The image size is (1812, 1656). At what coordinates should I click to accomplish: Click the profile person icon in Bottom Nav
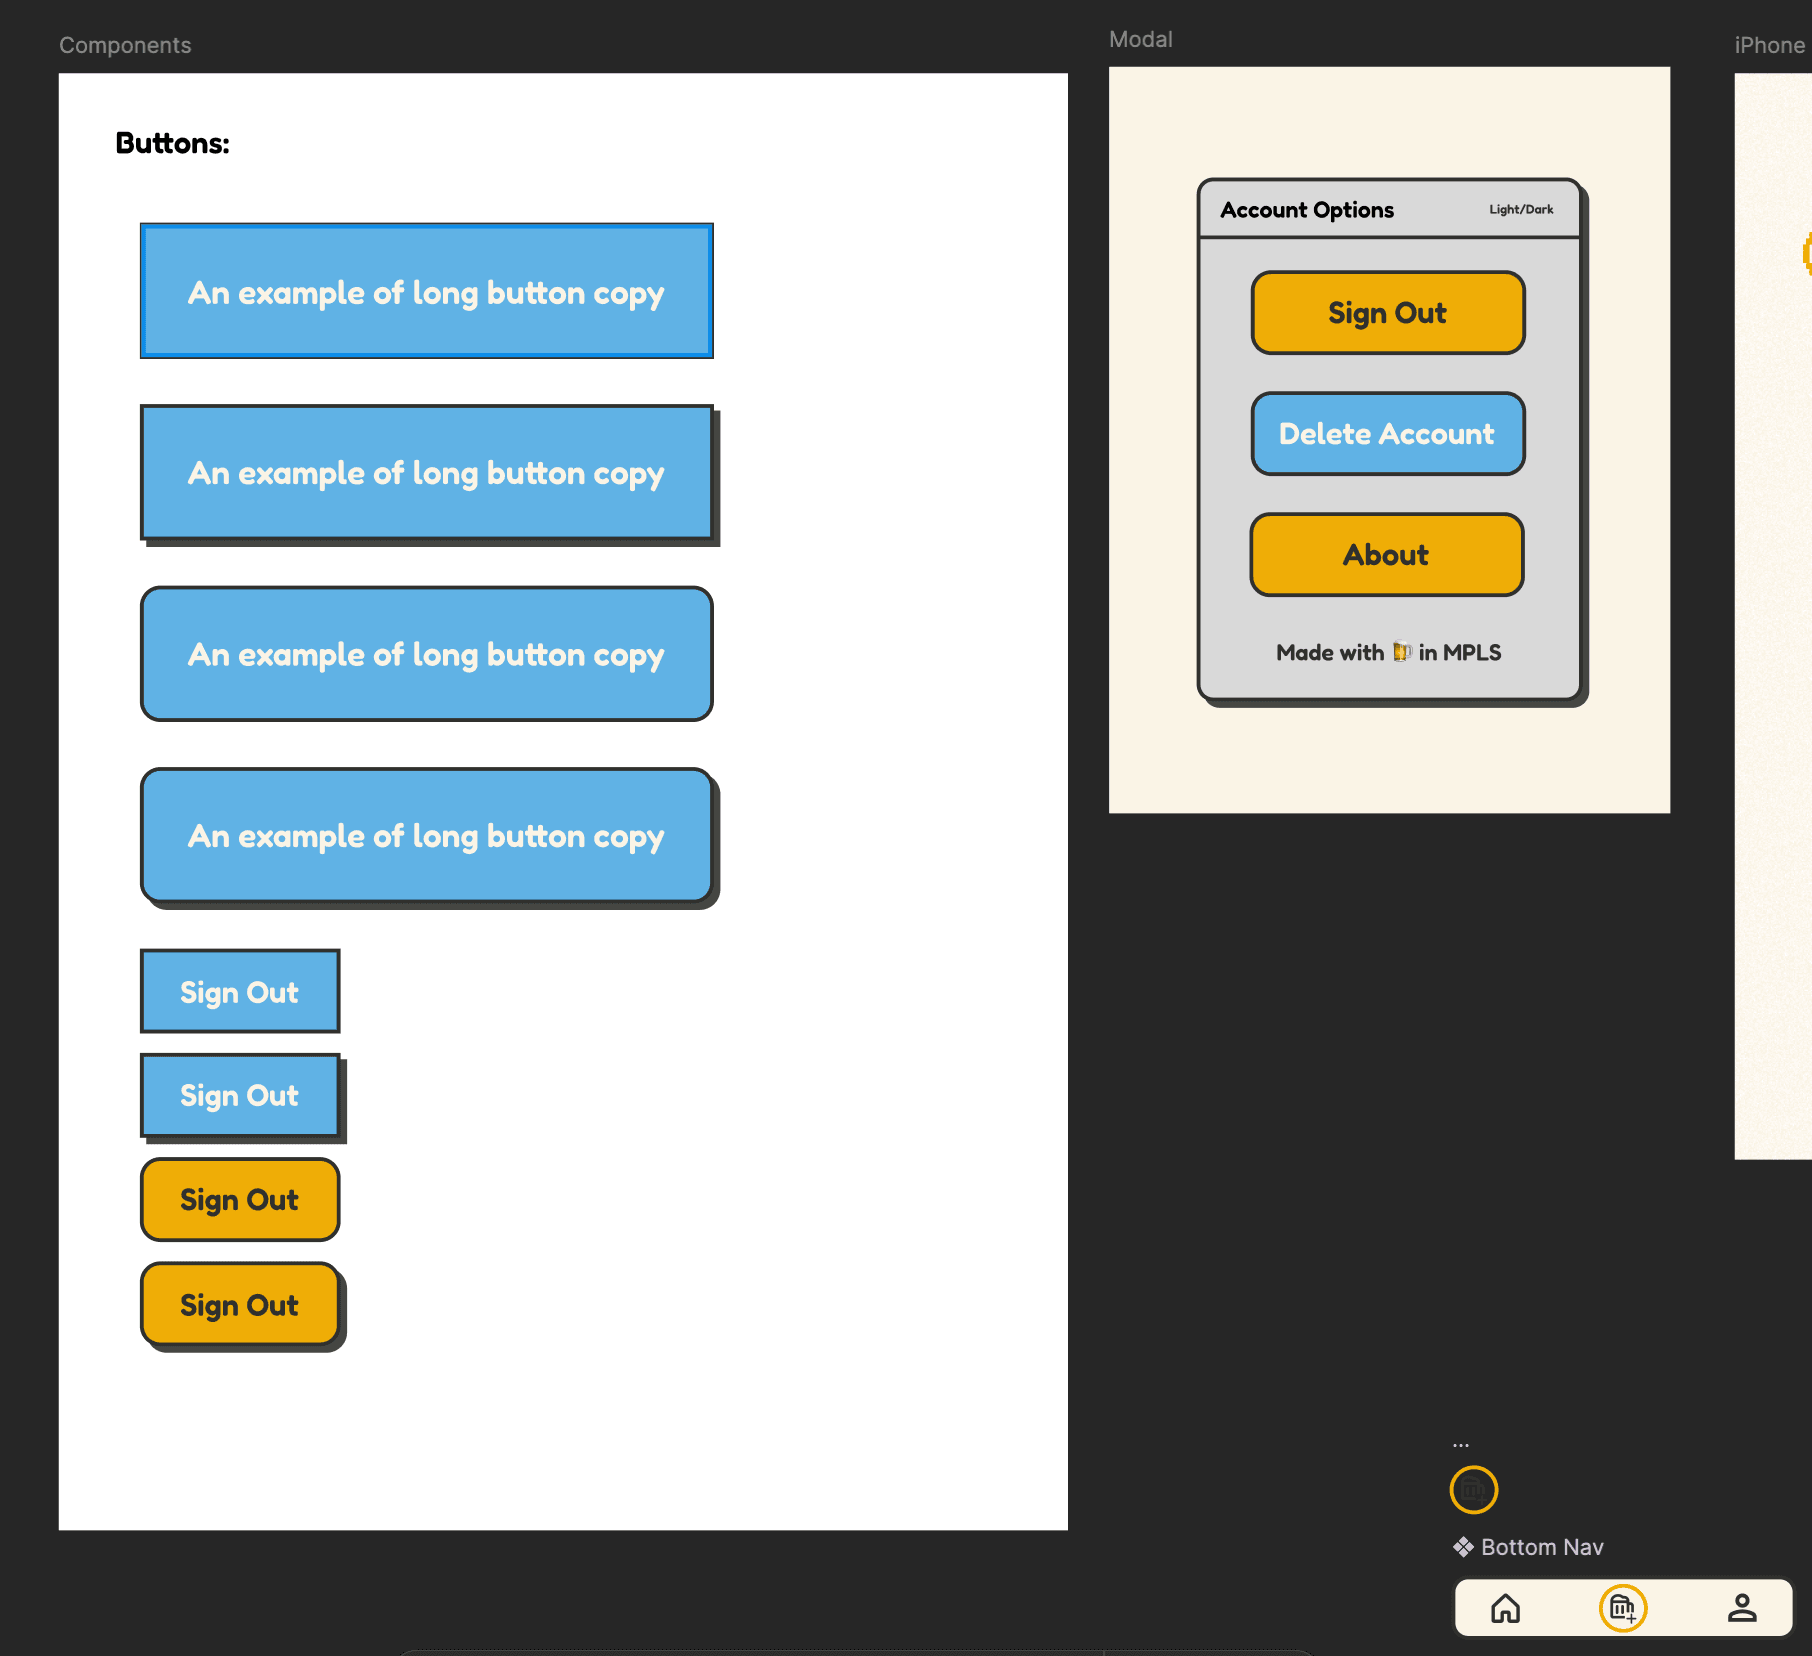coord(1741,1608)
